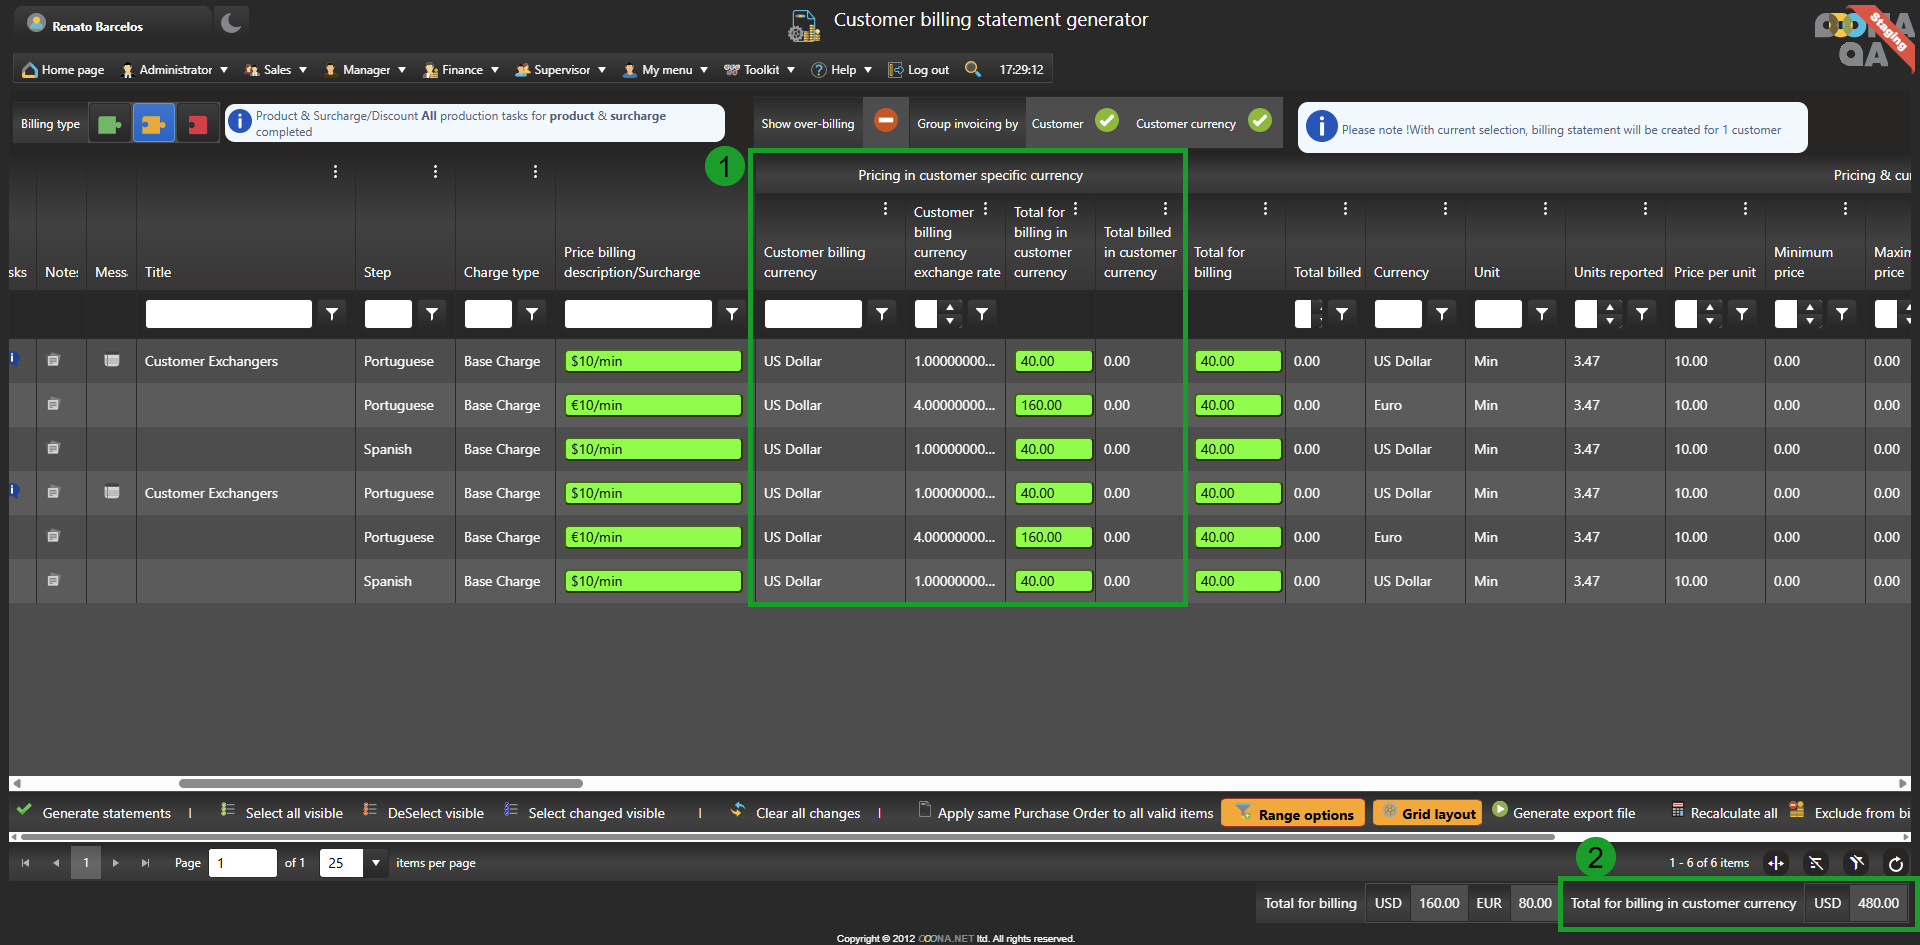
Task: Click the search magnifier in the menu bar
Action: [x=972, y=69]
